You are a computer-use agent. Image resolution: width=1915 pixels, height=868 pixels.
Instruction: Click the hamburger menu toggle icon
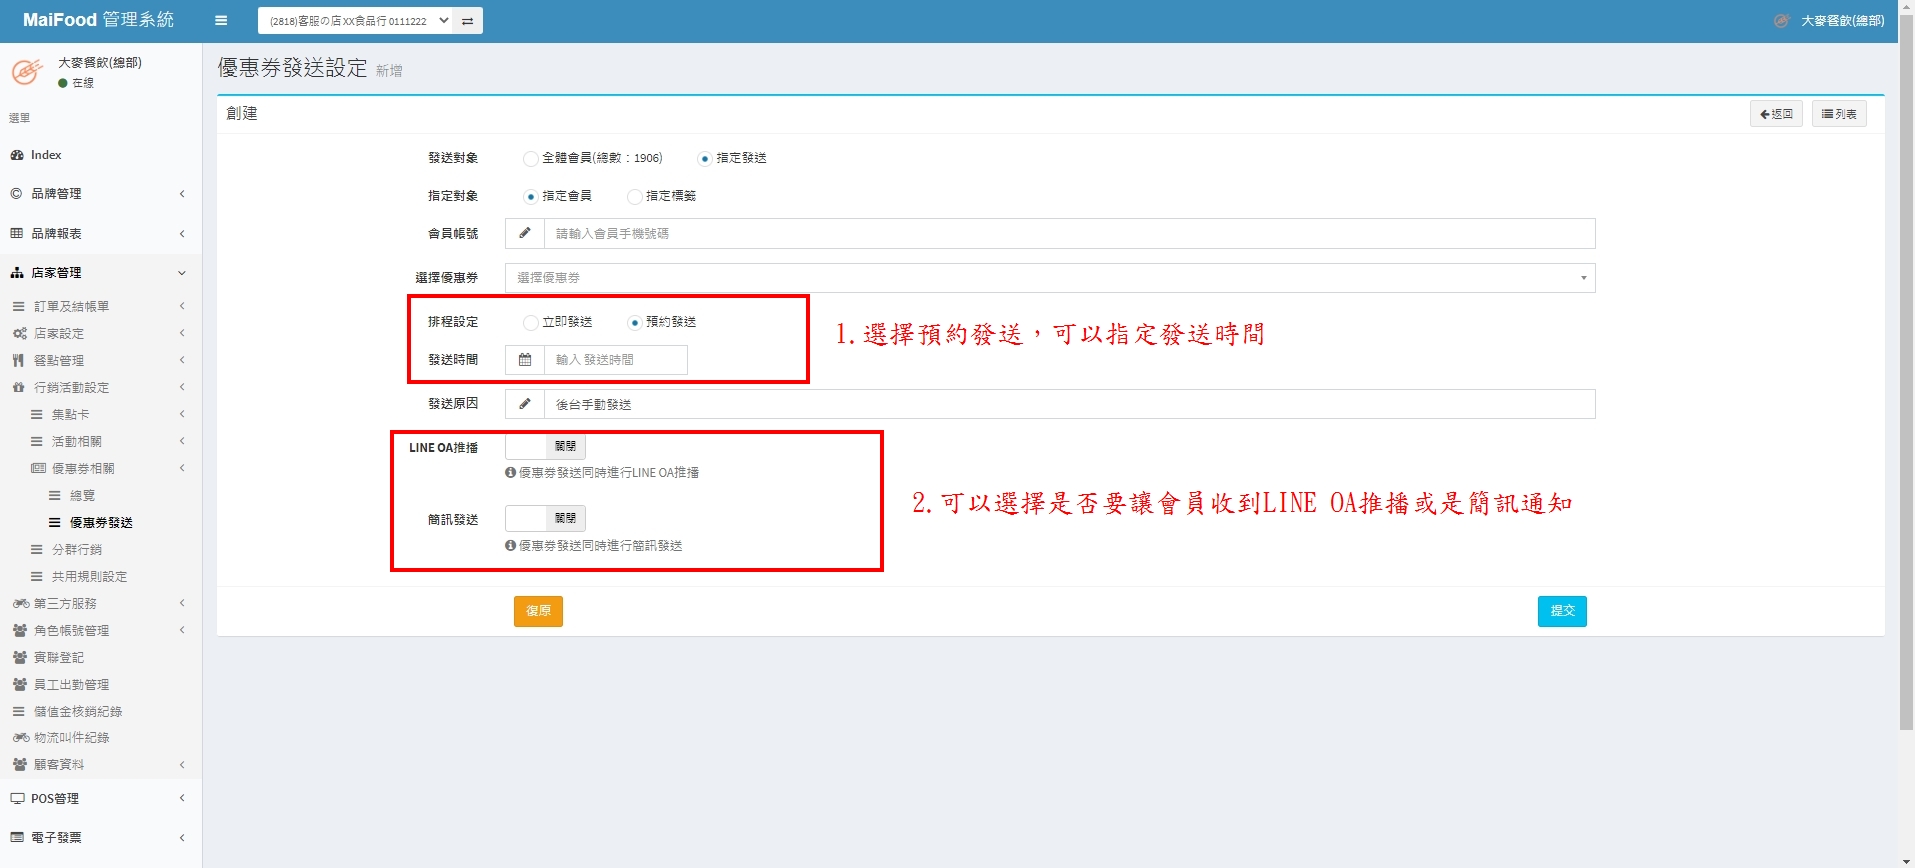[x=221, y=20]
